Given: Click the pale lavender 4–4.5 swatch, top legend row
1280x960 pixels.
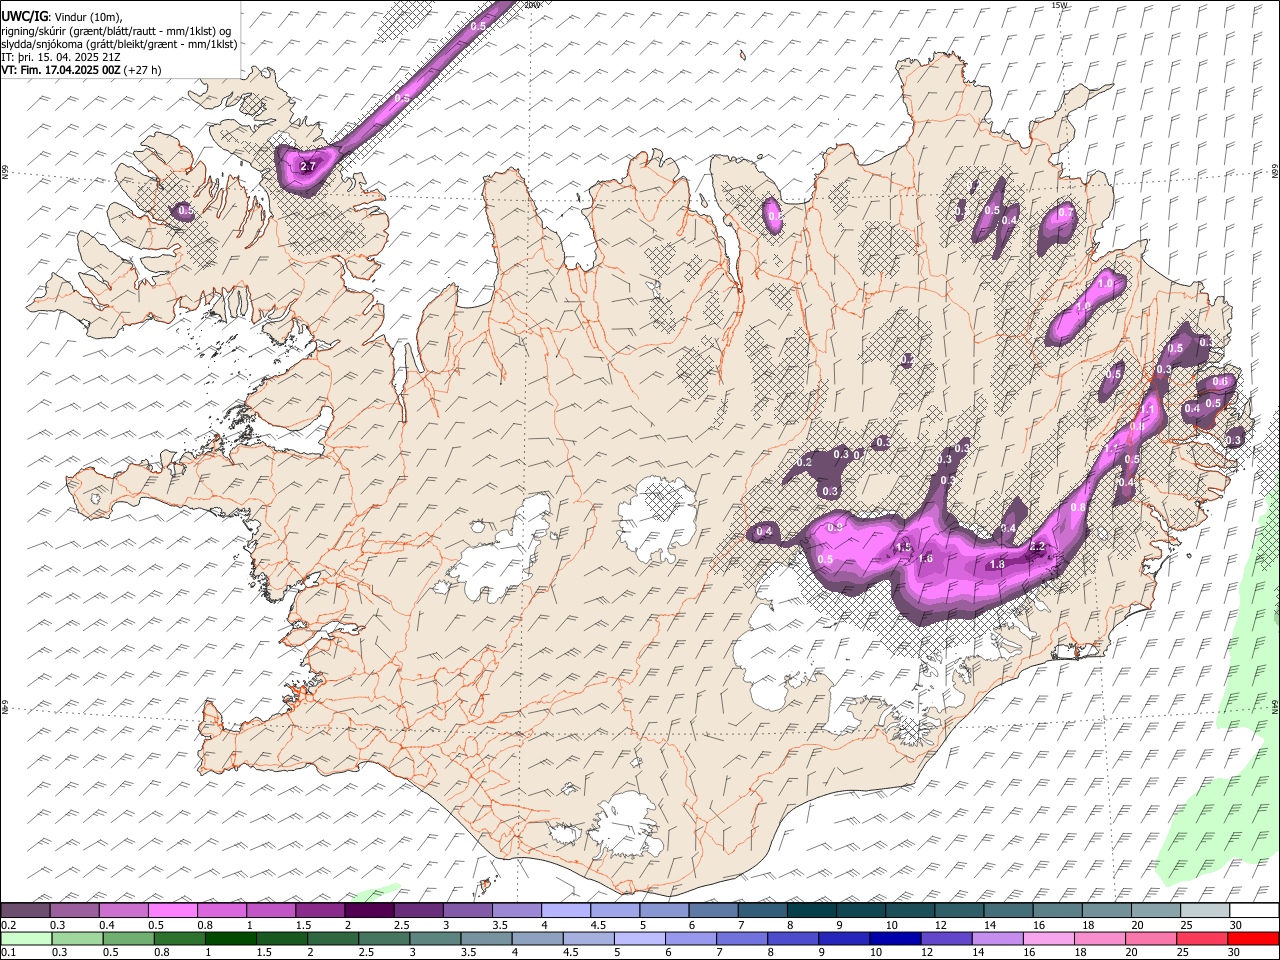Looking at the screenshot, I should pos(566,911).
